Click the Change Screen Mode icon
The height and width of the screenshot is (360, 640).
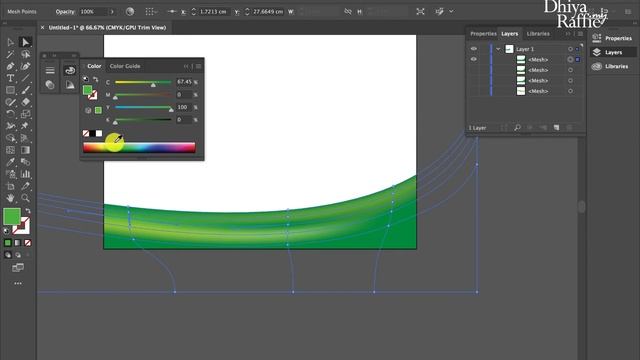tap(18, 268)
